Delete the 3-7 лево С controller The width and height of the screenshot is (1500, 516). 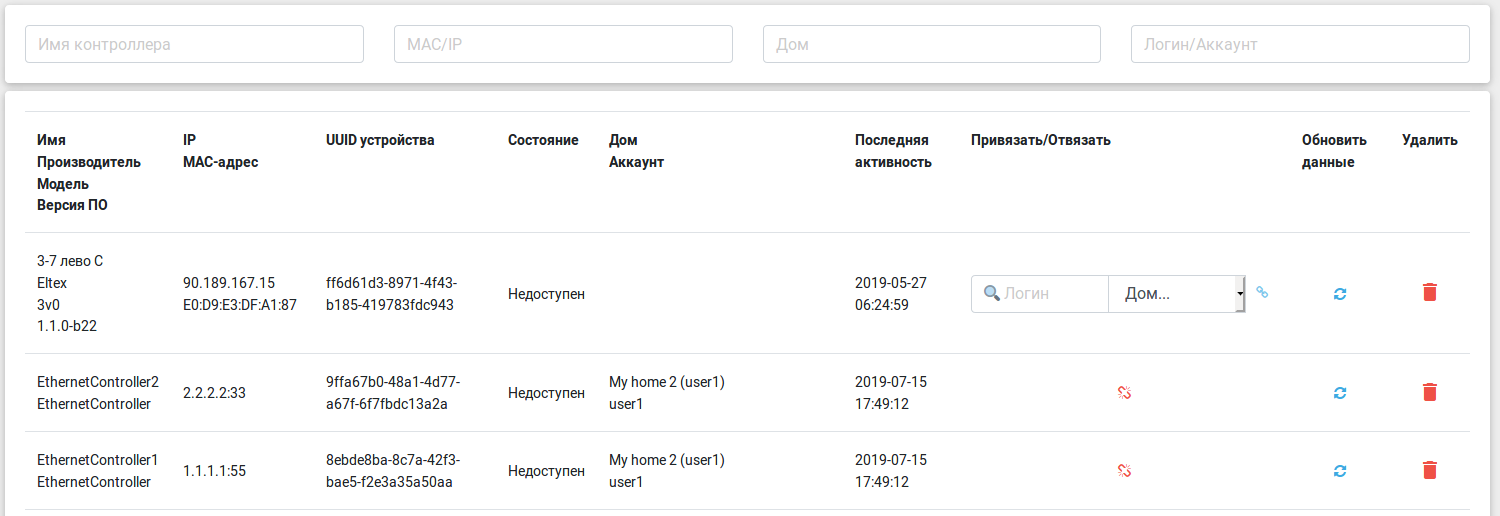[x=1430, y=292]
